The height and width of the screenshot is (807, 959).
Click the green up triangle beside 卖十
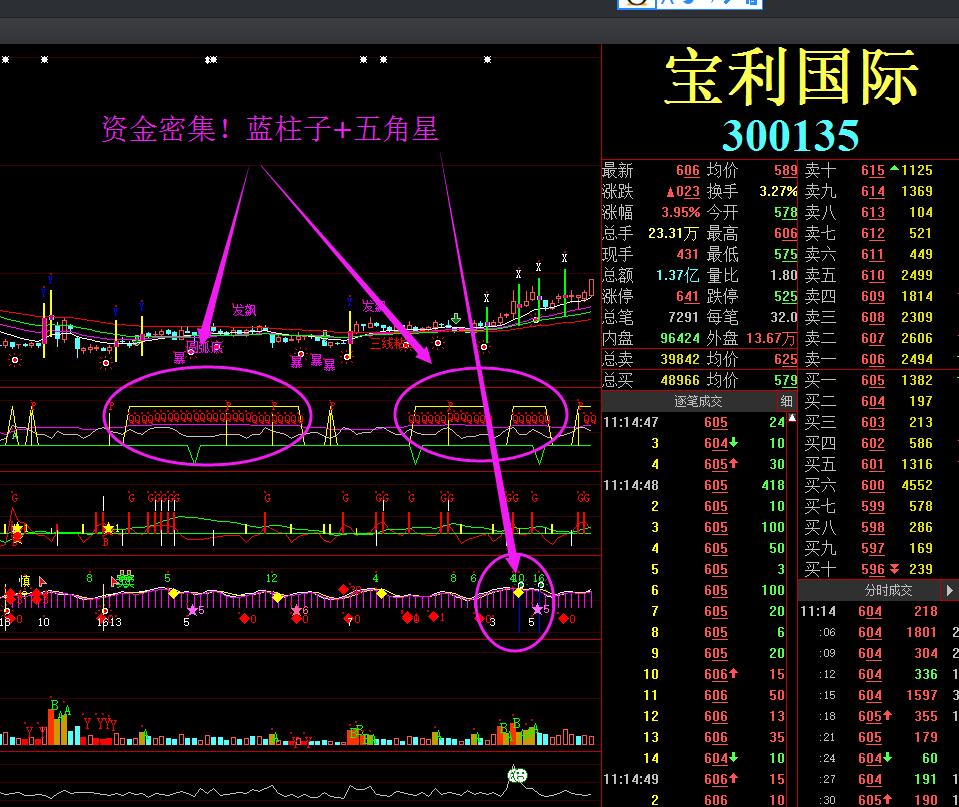point(895,168)
